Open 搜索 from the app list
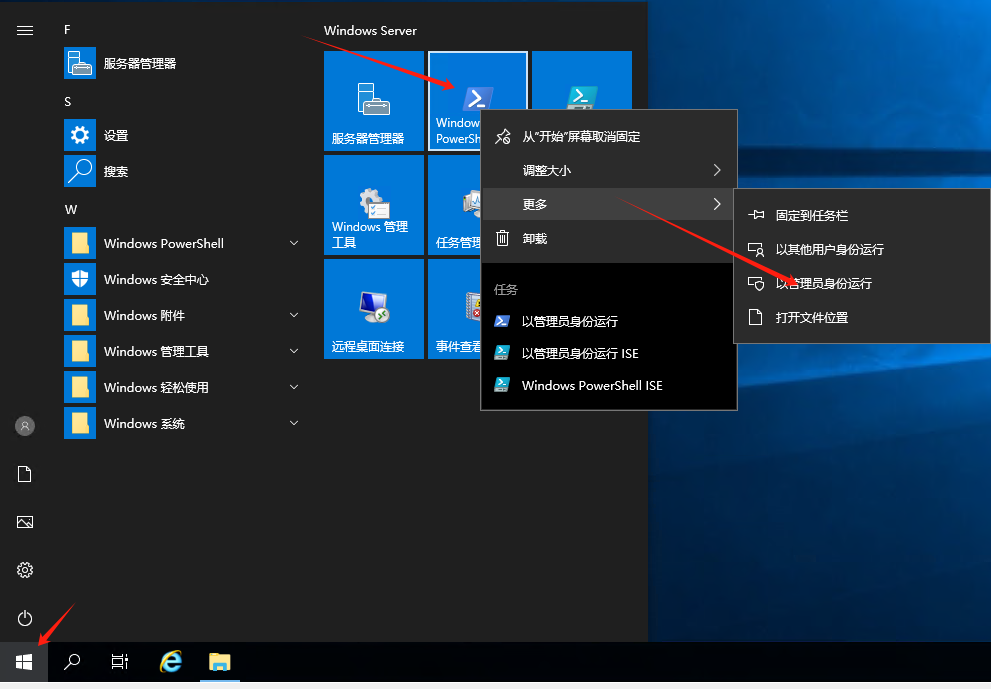 coord(182,171)
